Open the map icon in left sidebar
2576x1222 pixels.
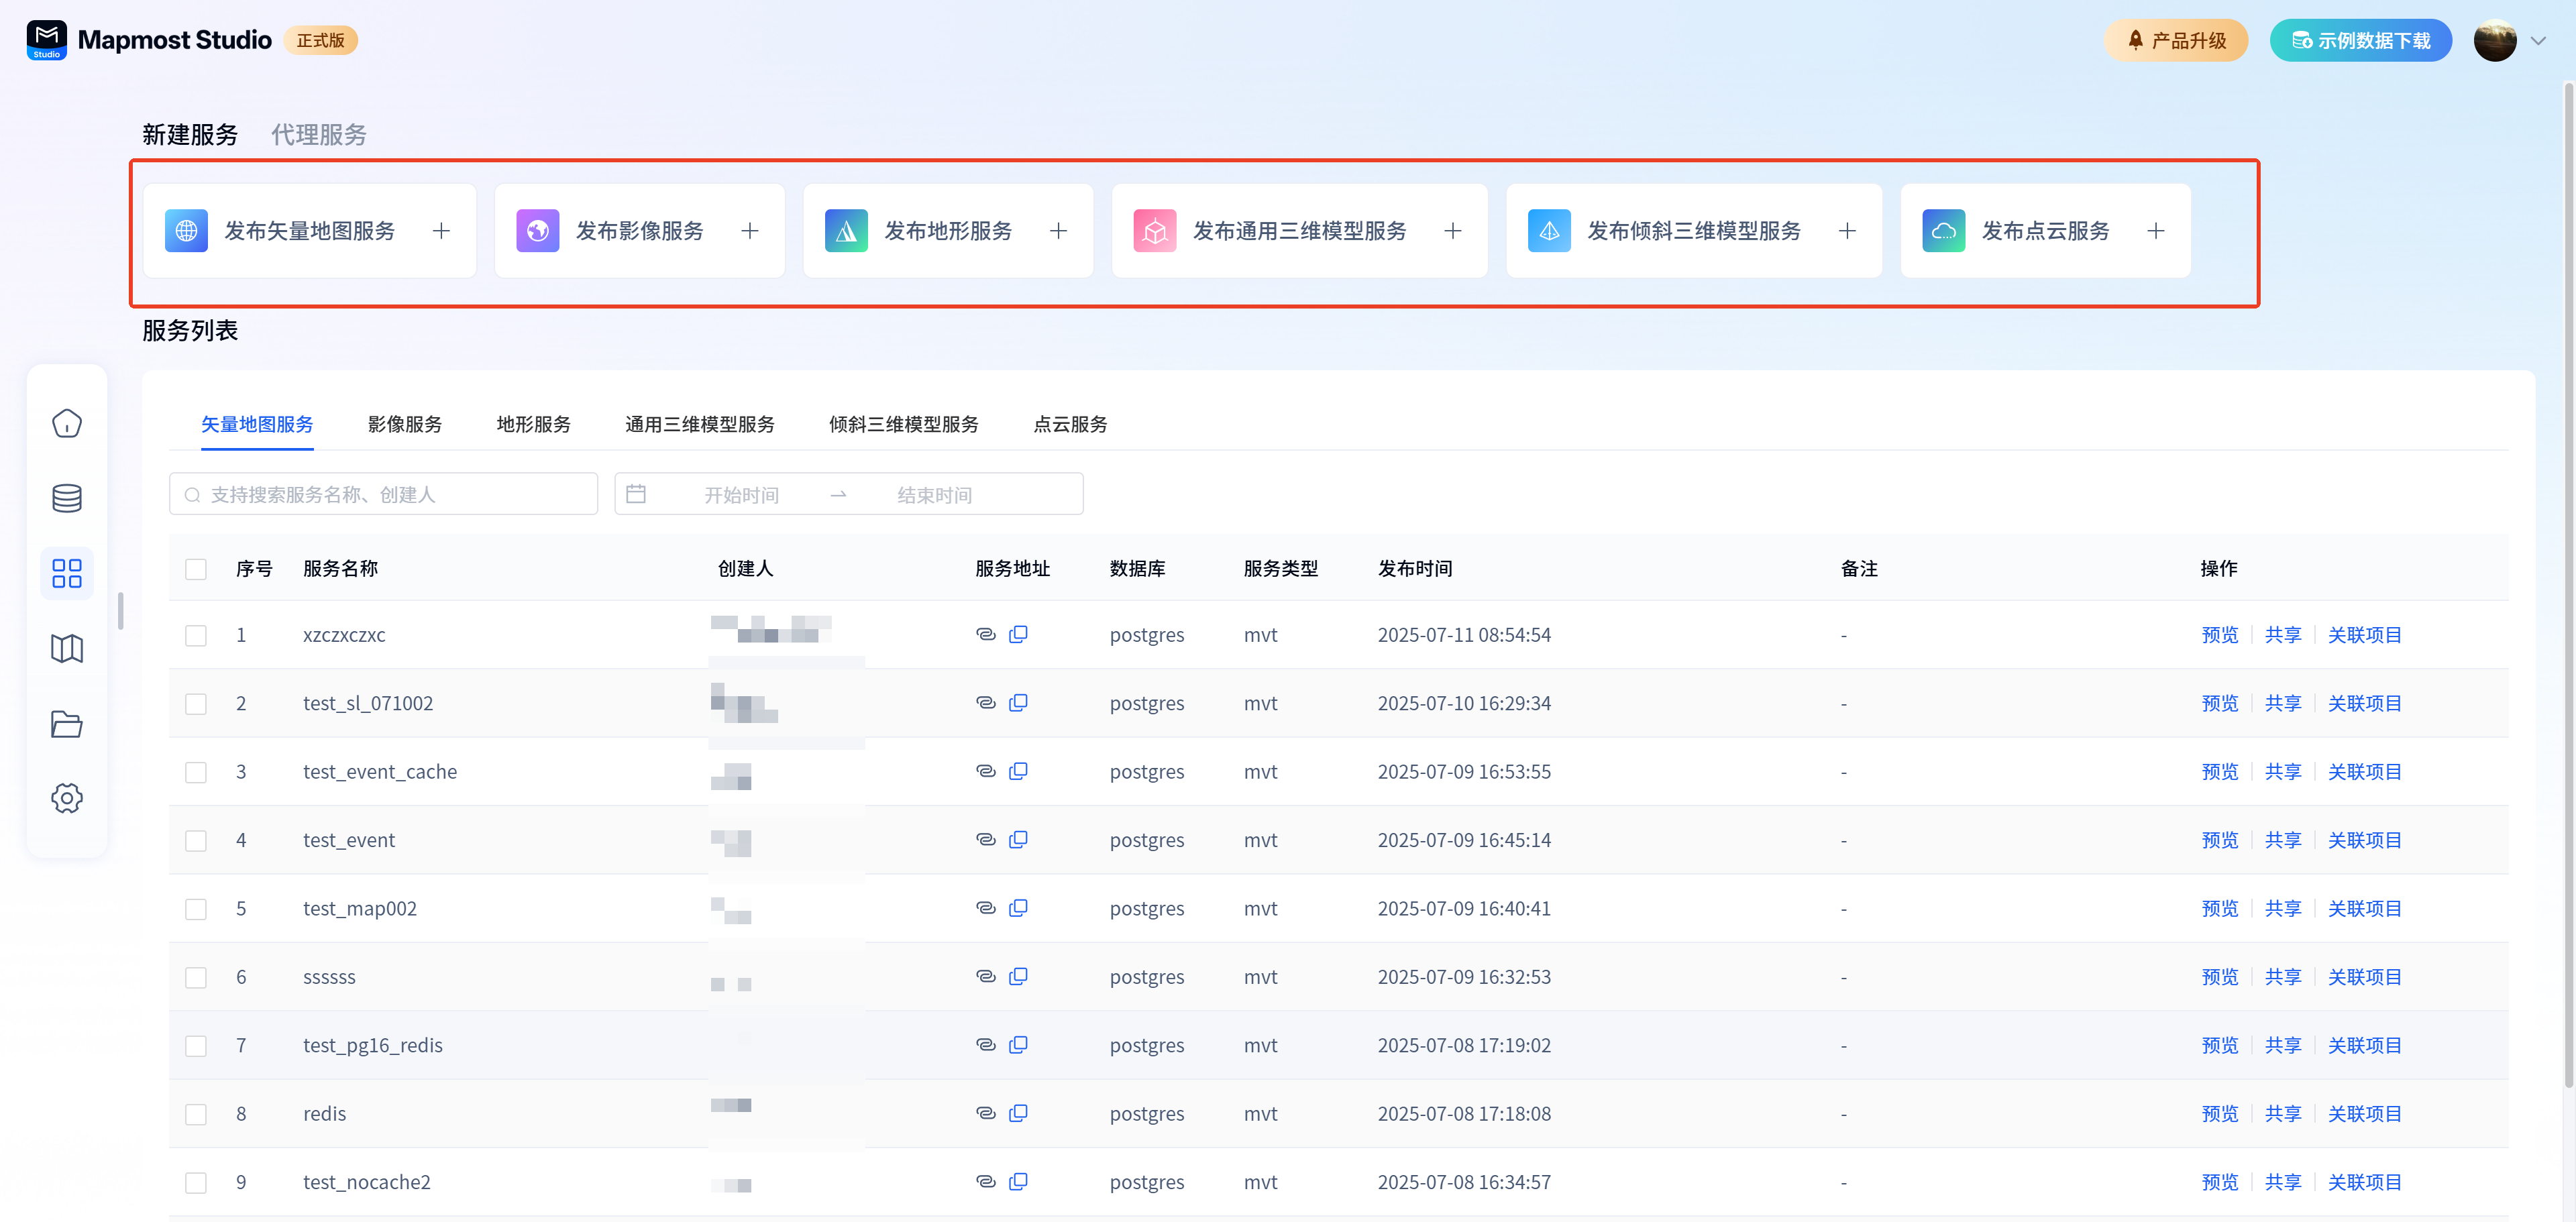[66, 649]
